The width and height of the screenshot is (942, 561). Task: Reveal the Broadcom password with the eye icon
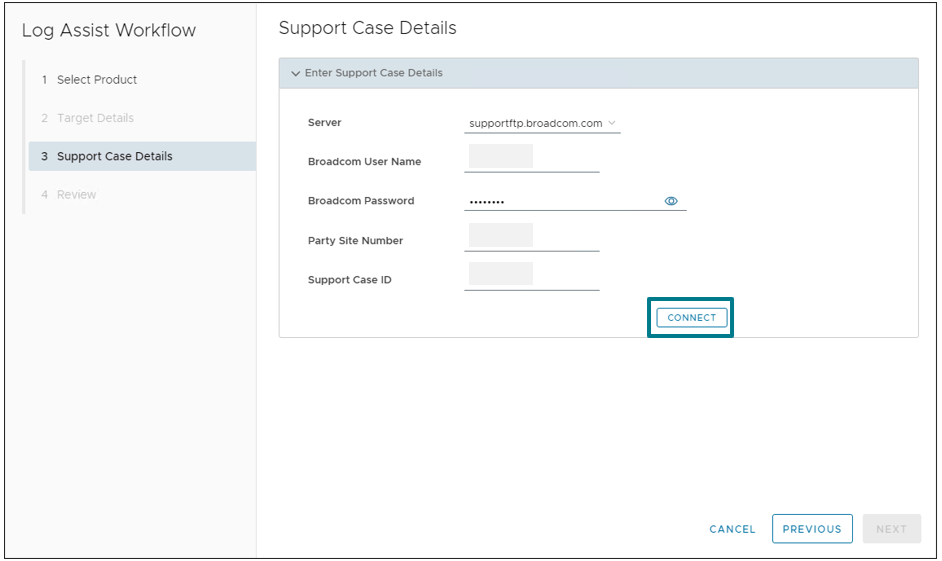(671, 201)
